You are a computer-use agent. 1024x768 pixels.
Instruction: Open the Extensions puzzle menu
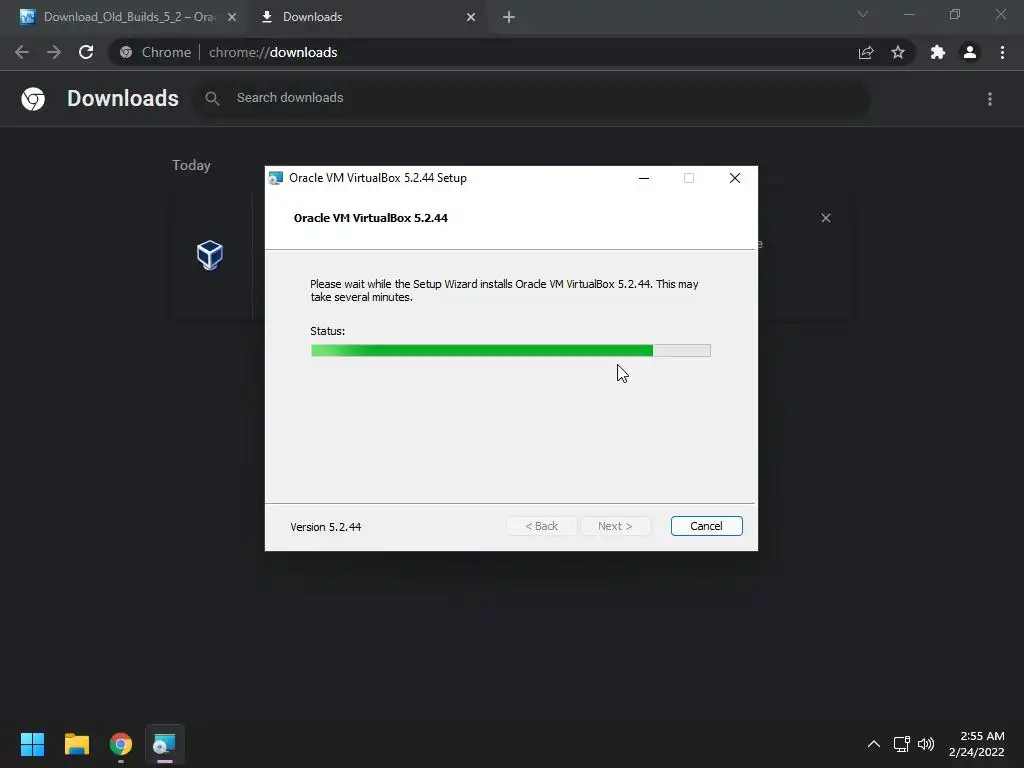tap(938, 52)
